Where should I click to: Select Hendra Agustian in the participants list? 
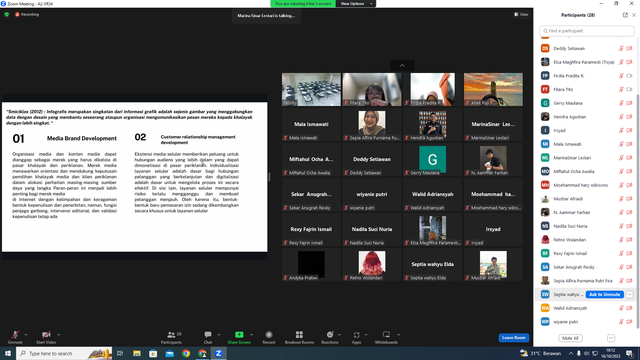[586, 117]
